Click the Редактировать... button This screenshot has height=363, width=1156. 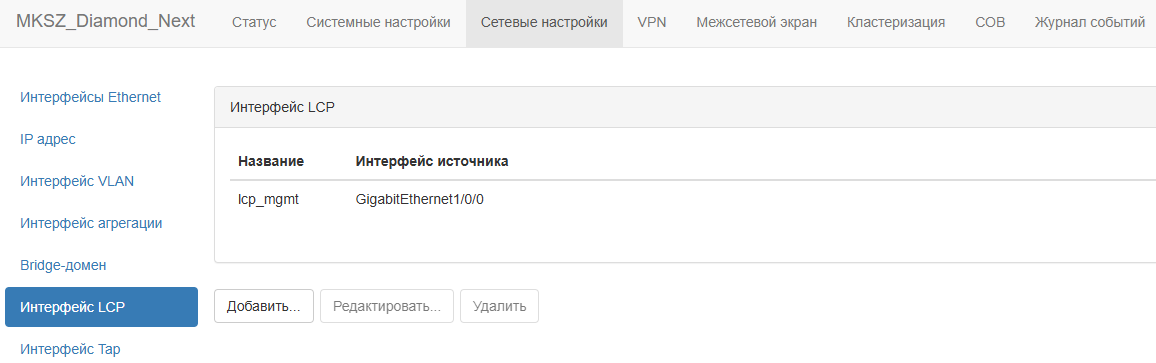[387, 306]
